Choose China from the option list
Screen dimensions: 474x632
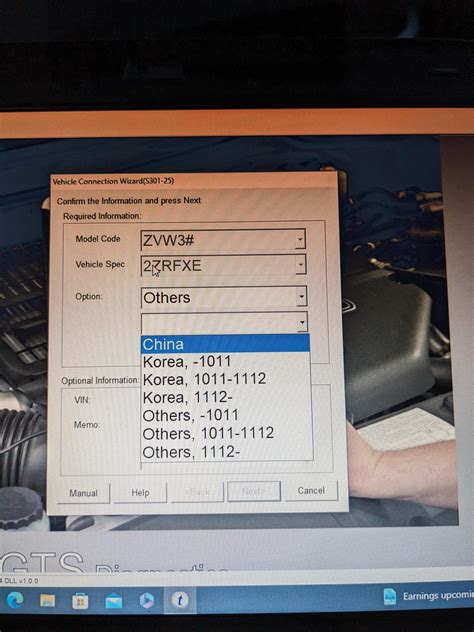[225, 344]
